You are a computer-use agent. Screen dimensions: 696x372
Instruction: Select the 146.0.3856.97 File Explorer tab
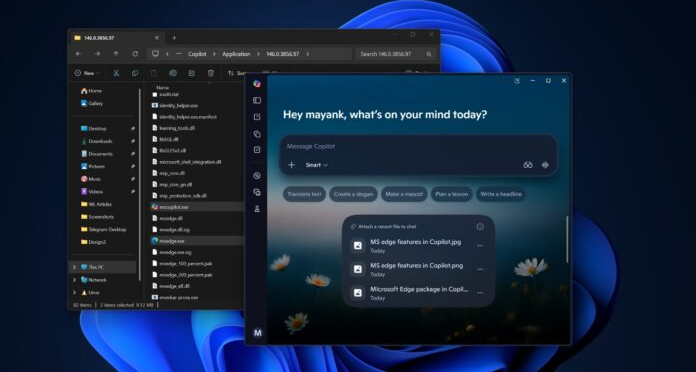coord(118,38)
